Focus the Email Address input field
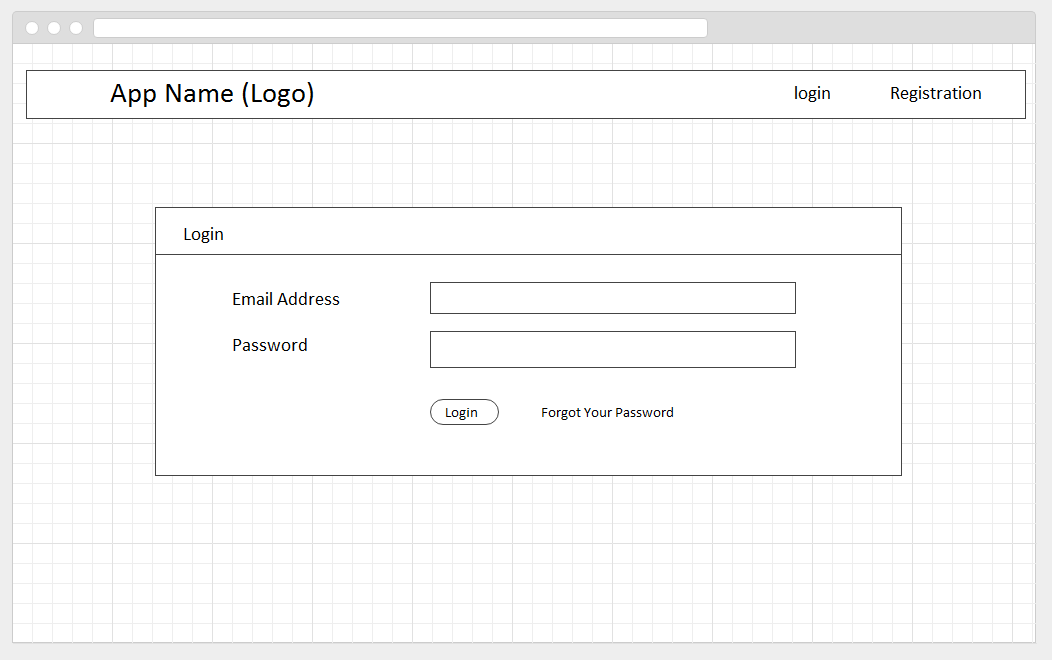The height and width of the screenshot is (660, 1052). pyautogui.click(x=612, y=298)
